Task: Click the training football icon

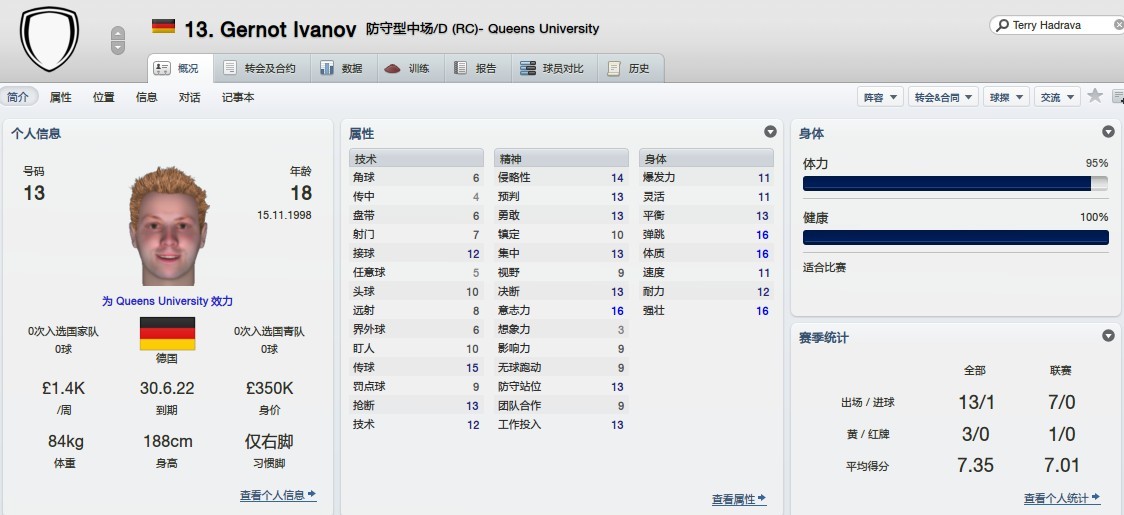Action: [392, 69]
